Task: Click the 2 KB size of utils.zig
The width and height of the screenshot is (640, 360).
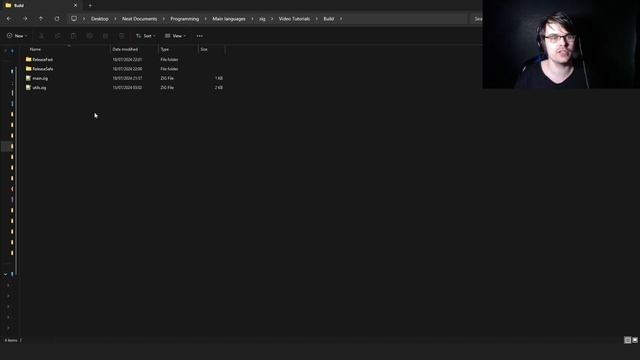Action: [x=219, y=88]
